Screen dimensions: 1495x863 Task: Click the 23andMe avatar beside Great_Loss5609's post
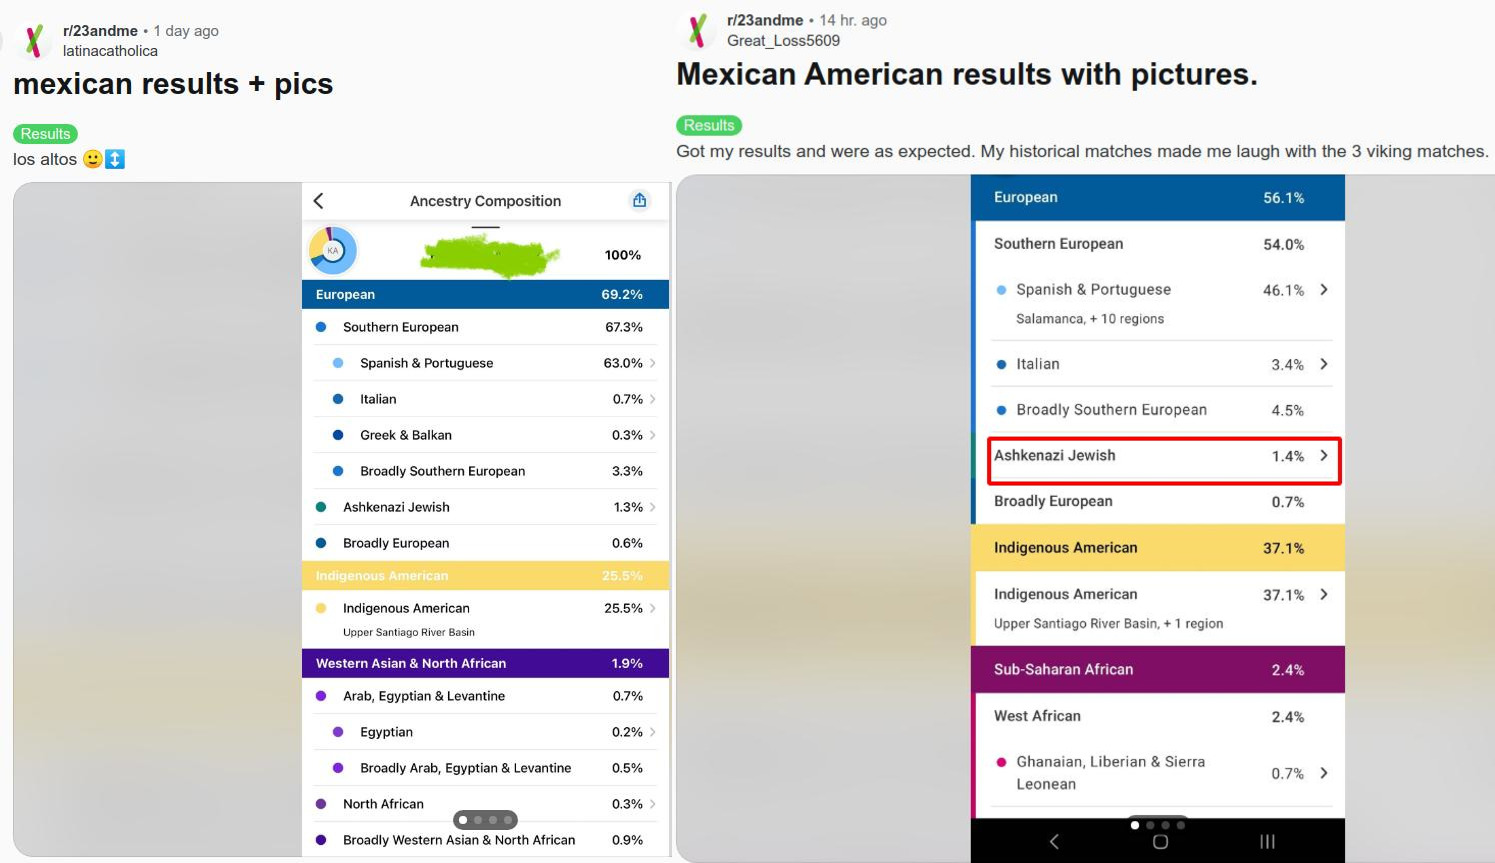pyautogui.click(x=698, y=30)
